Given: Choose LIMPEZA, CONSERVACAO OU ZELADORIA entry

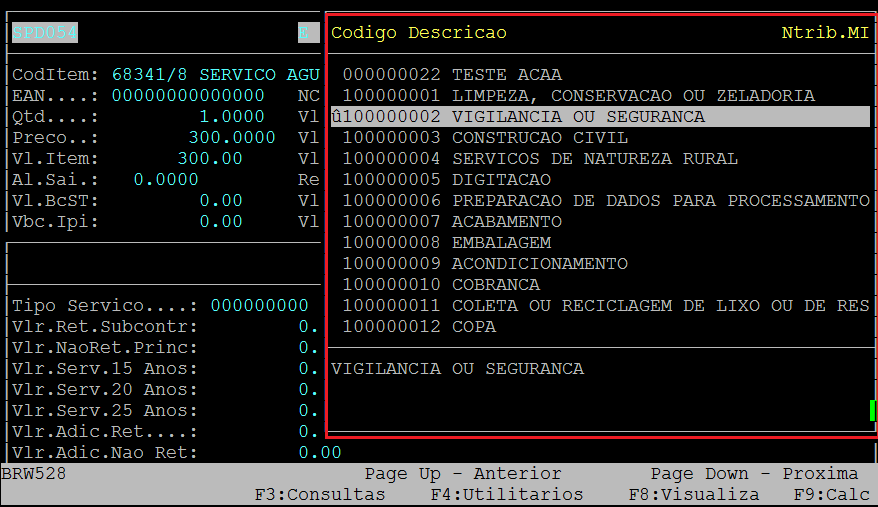Looking at the screenshot, I should click(x=578, y=96).
